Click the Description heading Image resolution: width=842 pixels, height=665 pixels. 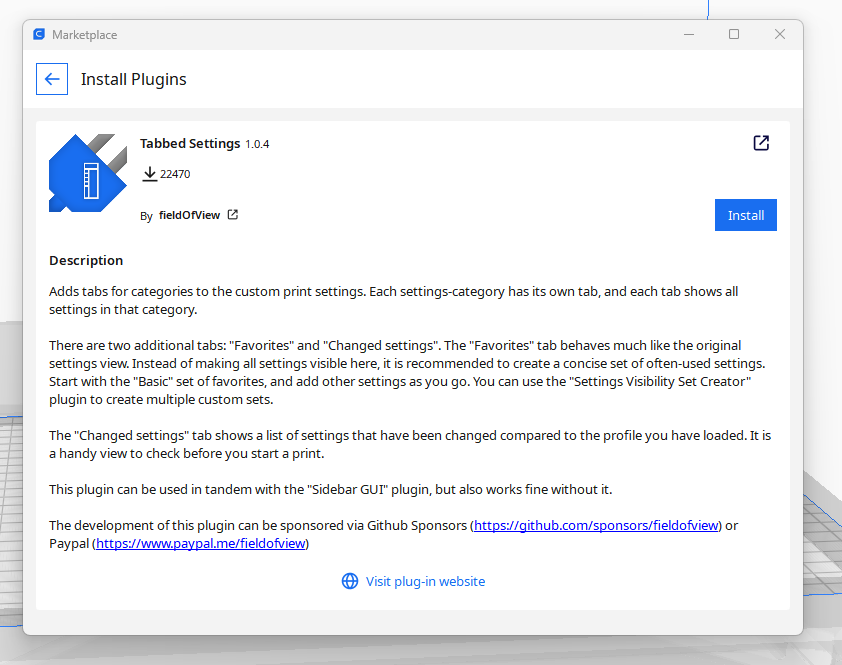(x=85, y=260)
